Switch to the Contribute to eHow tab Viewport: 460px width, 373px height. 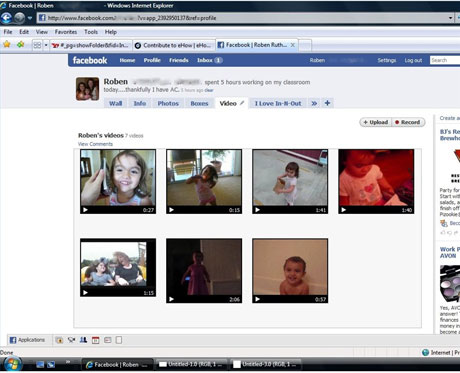(173, 45)
